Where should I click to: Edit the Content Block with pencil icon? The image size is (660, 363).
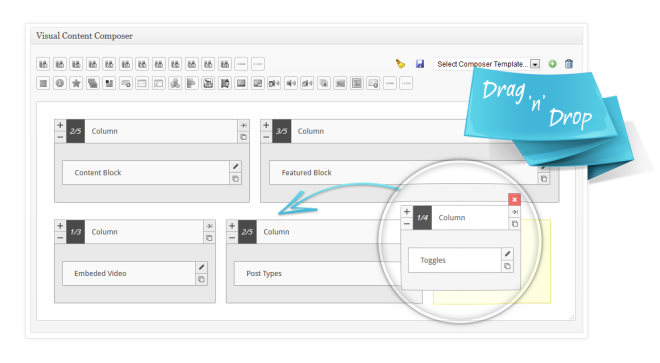(x=236, y=166)
